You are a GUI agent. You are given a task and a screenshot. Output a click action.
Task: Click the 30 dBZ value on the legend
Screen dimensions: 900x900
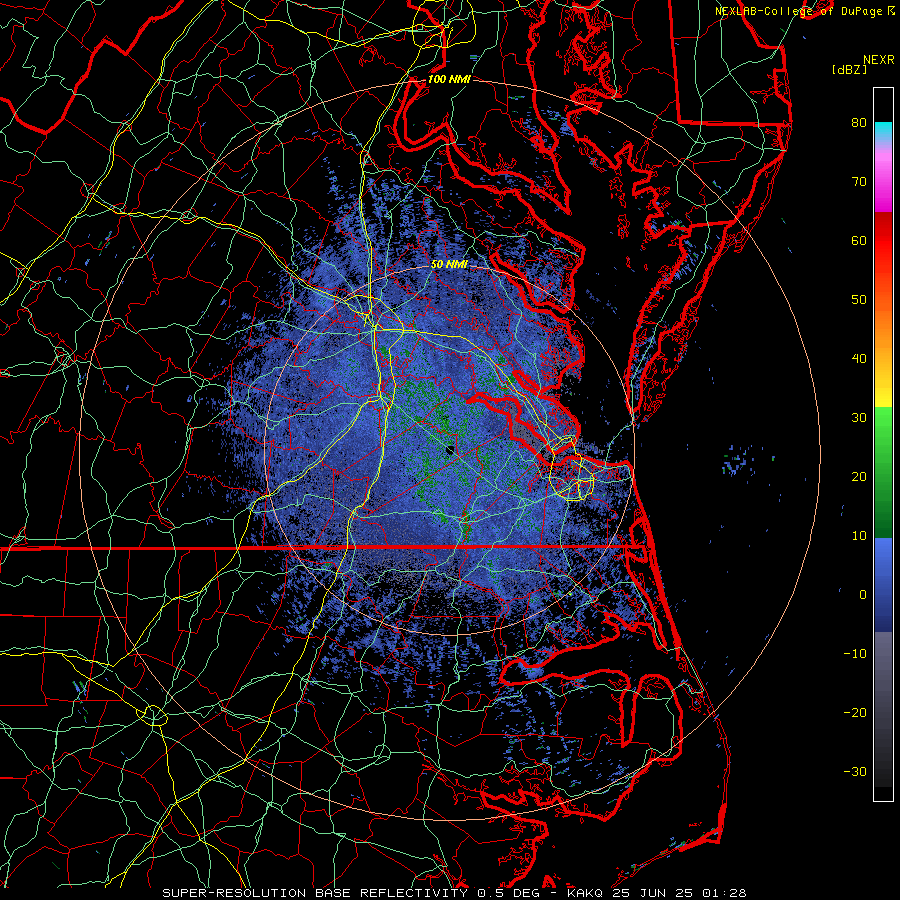pos(859,417)
